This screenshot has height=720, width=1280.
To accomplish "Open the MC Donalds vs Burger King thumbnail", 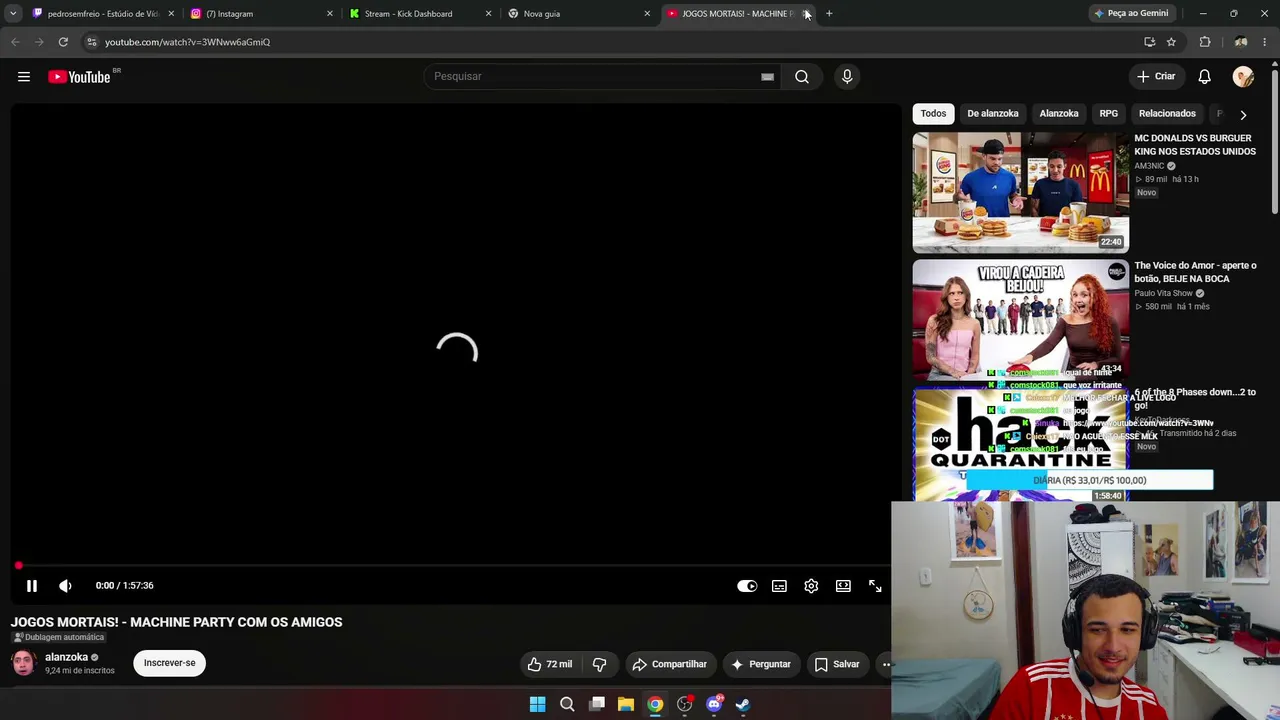I will [x=1020, y=192].
